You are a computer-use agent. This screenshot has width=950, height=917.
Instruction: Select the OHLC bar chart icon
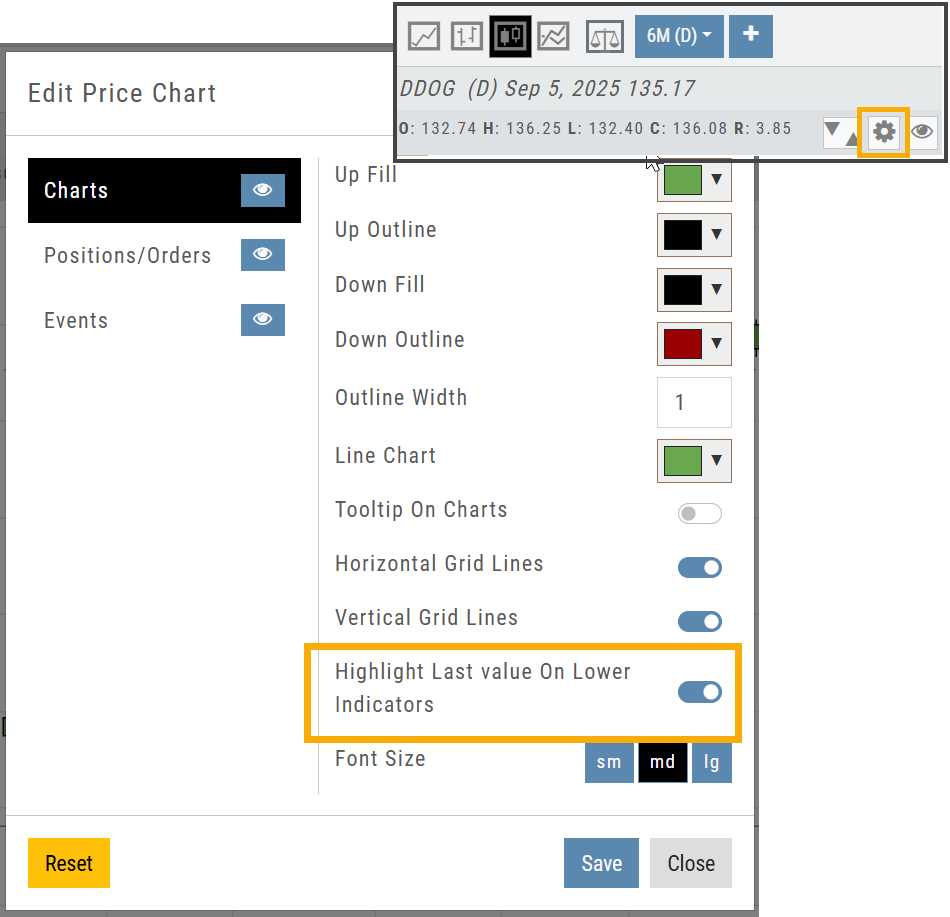tap(467, 36)
